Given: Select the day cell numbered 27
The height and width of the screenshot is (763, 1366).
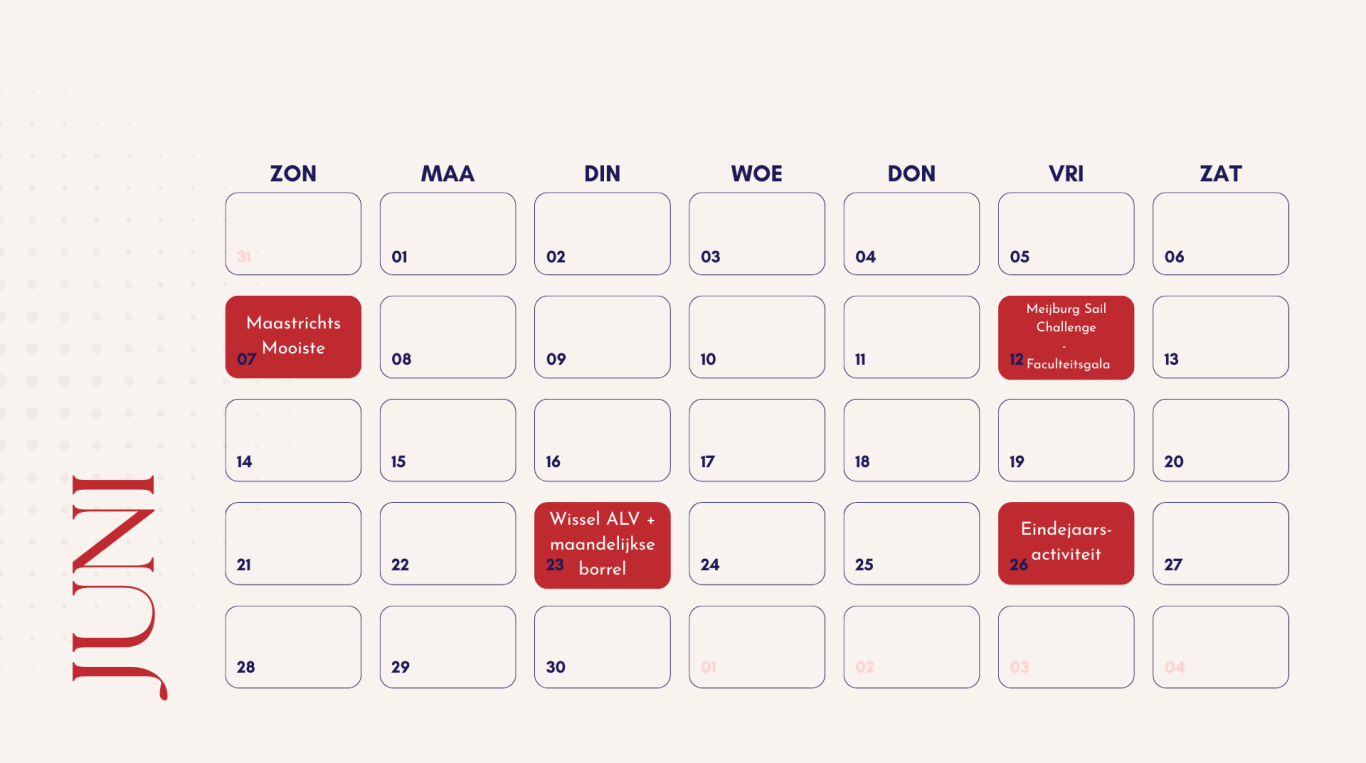Looking at the screenshot, I should pyautogui.click(x=1220, y=543).
